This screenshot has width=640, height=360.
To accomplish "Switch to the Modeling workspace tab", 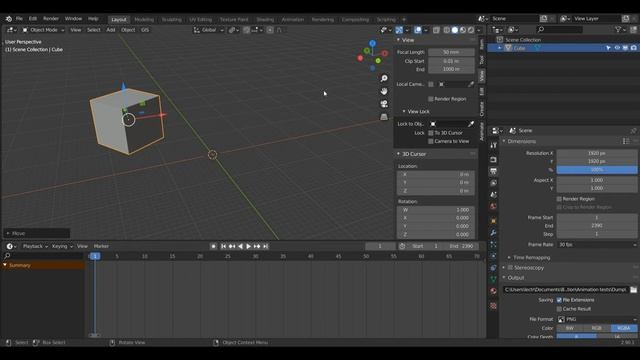I will click(x=144, y=20).
